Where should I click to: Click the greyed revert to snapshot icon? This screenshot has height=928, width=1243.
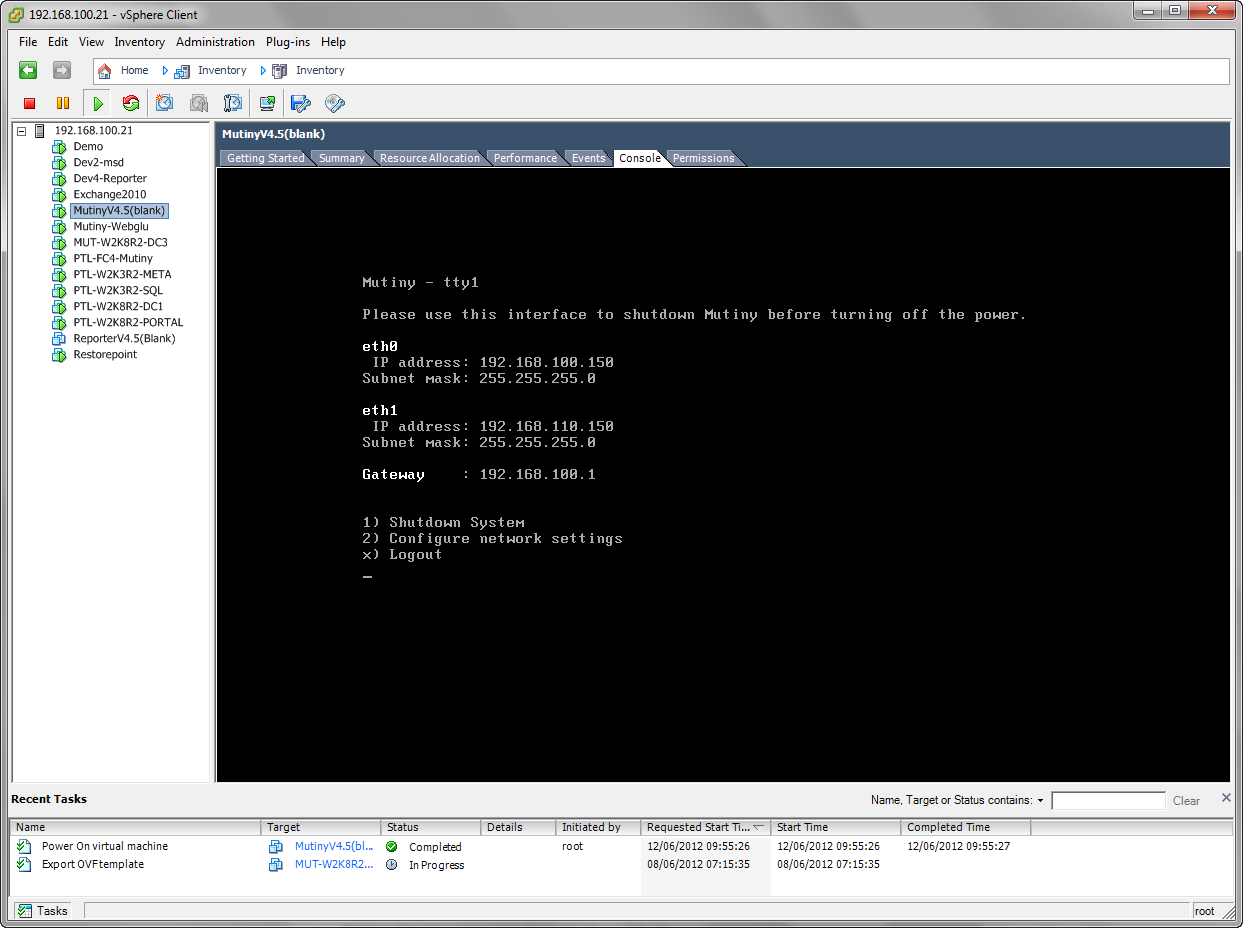[199, 103]
